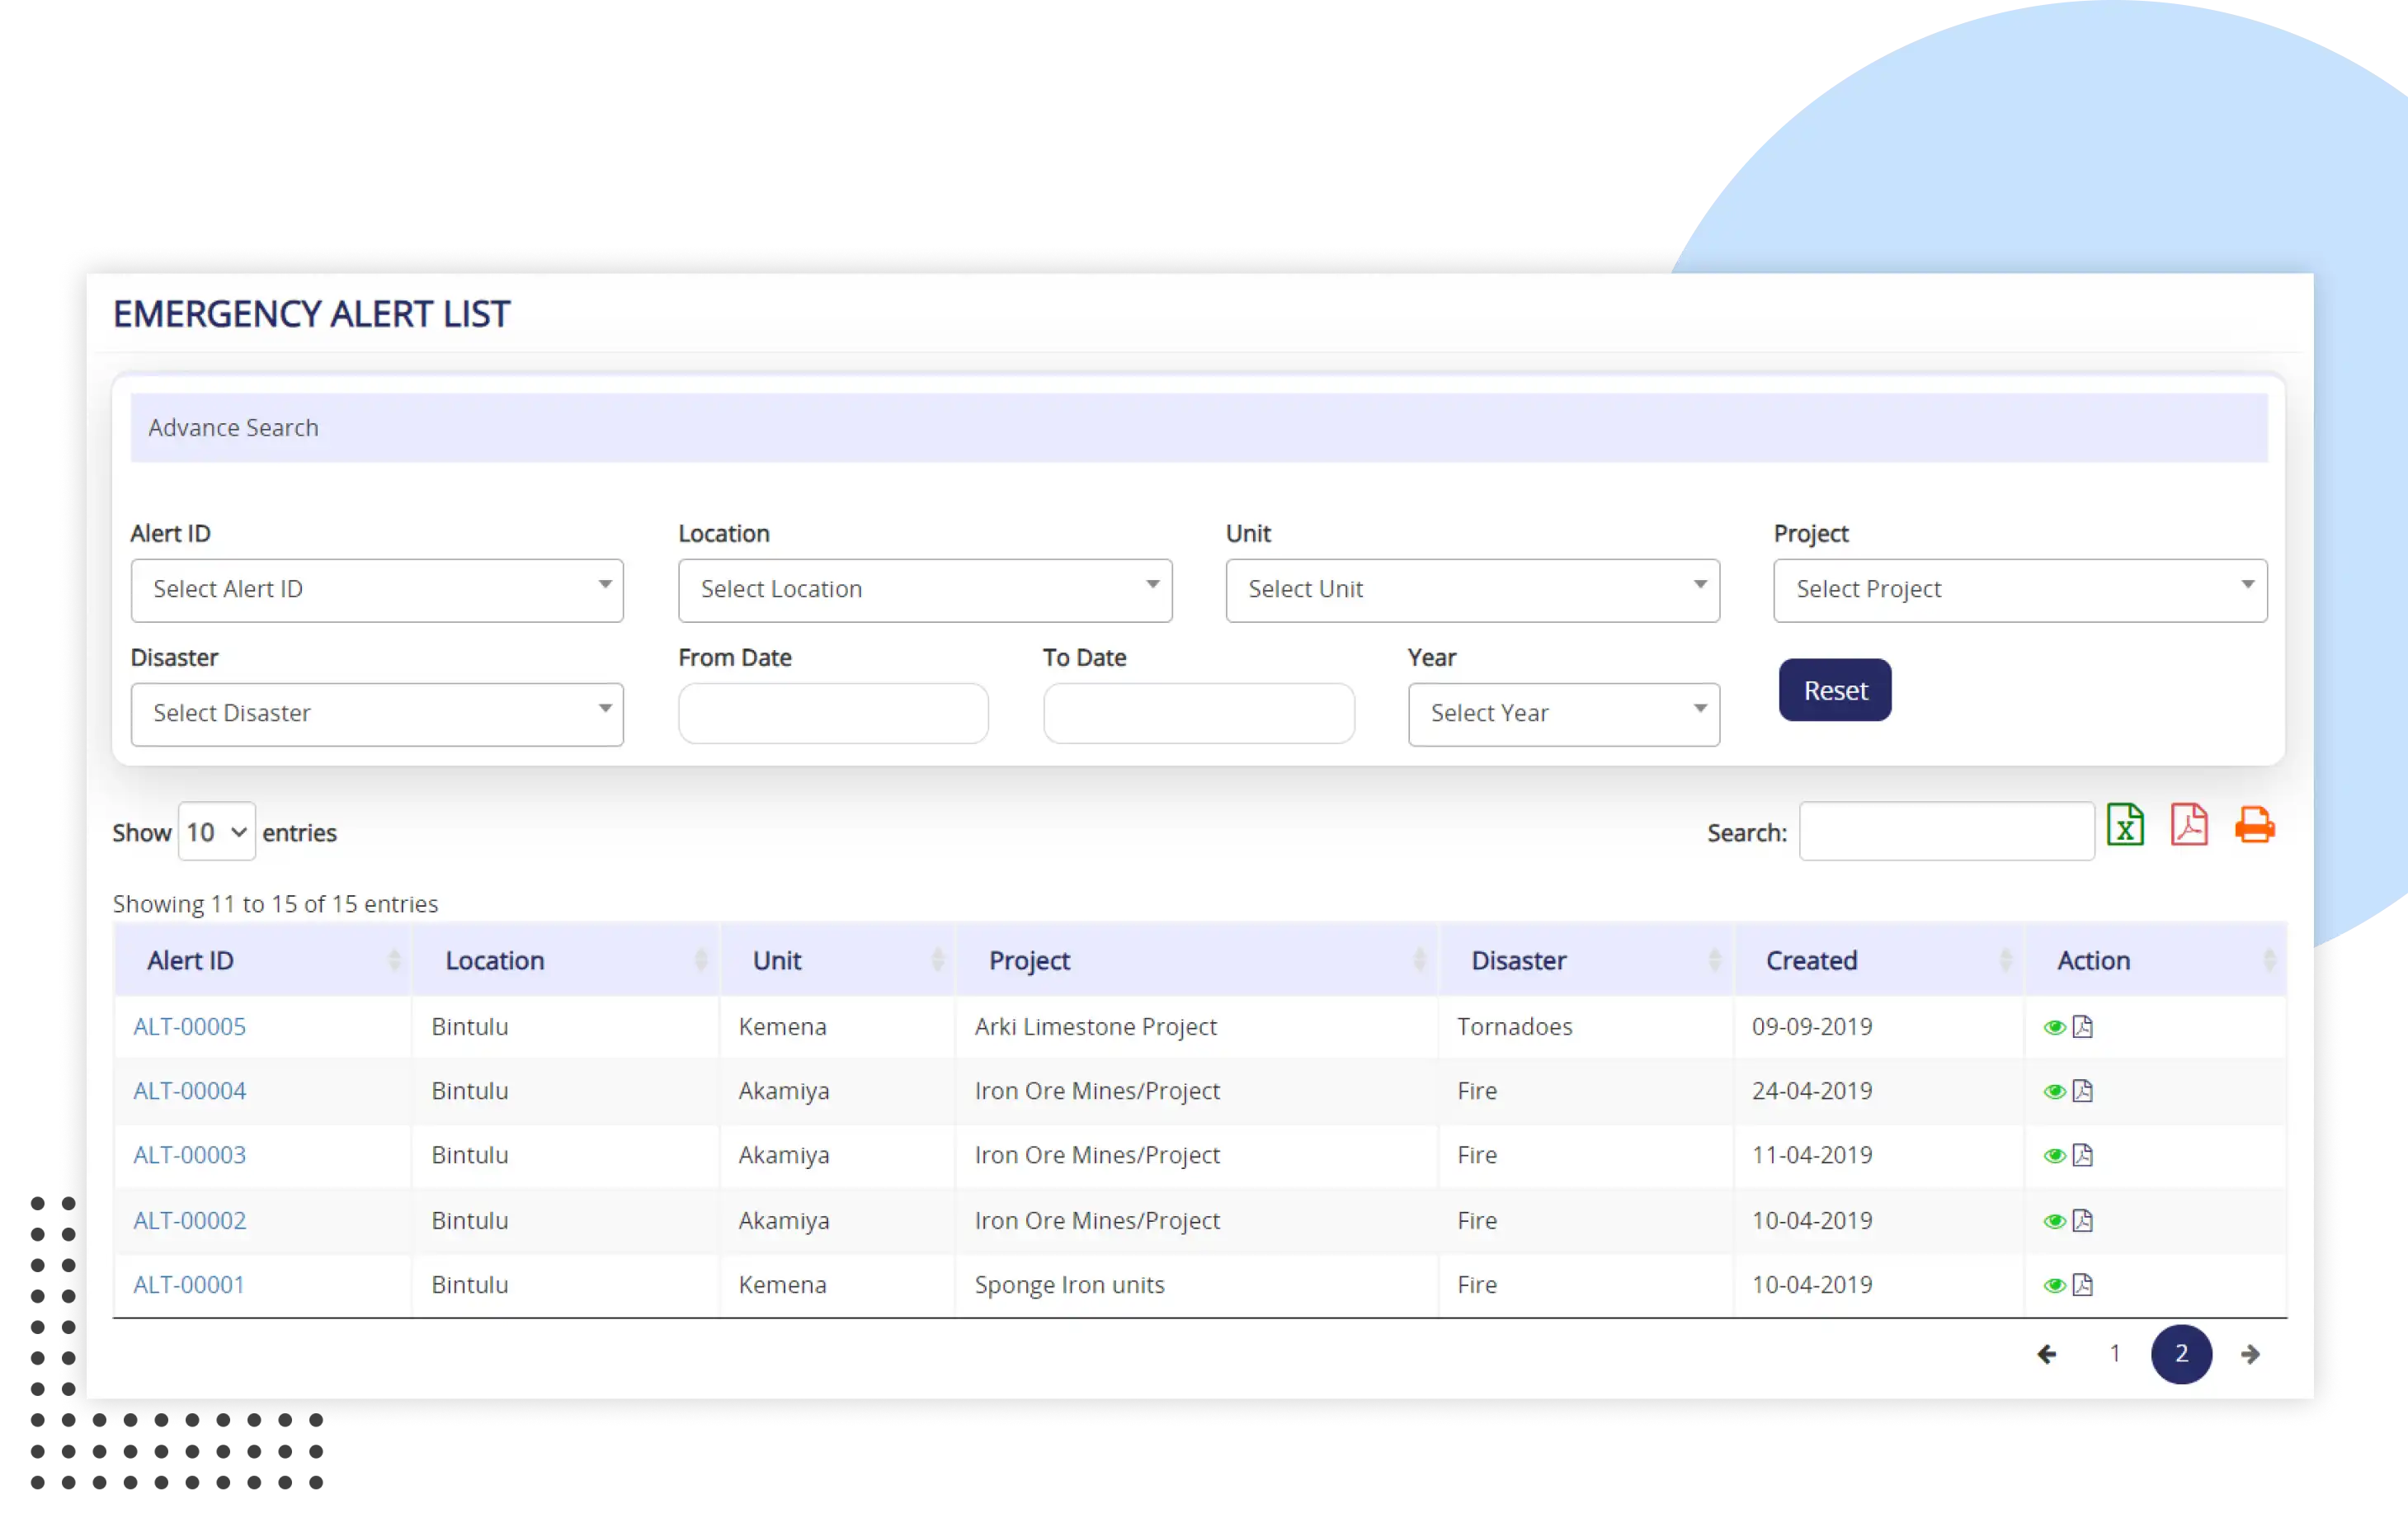Change the show entries count selector
Viewport: 2408px width, 1537px height.
[216, 832]
